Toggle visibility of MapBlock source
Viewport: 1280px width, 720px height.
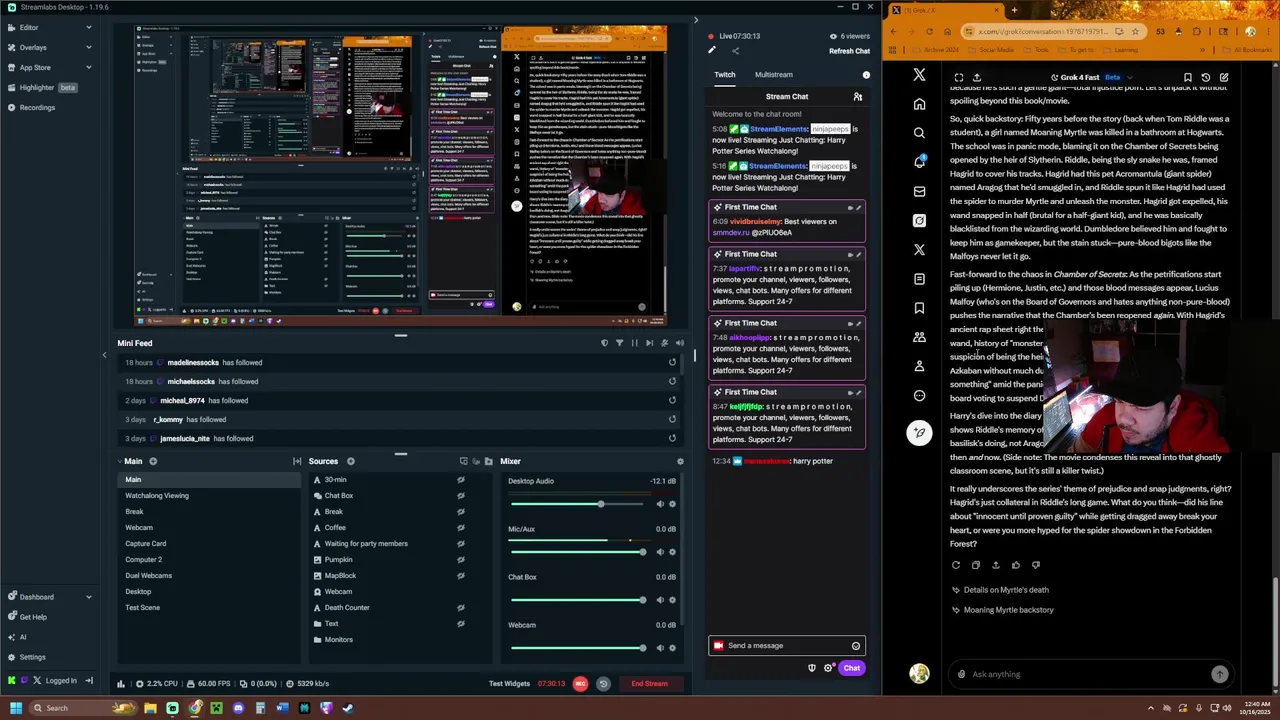(461, 576)
